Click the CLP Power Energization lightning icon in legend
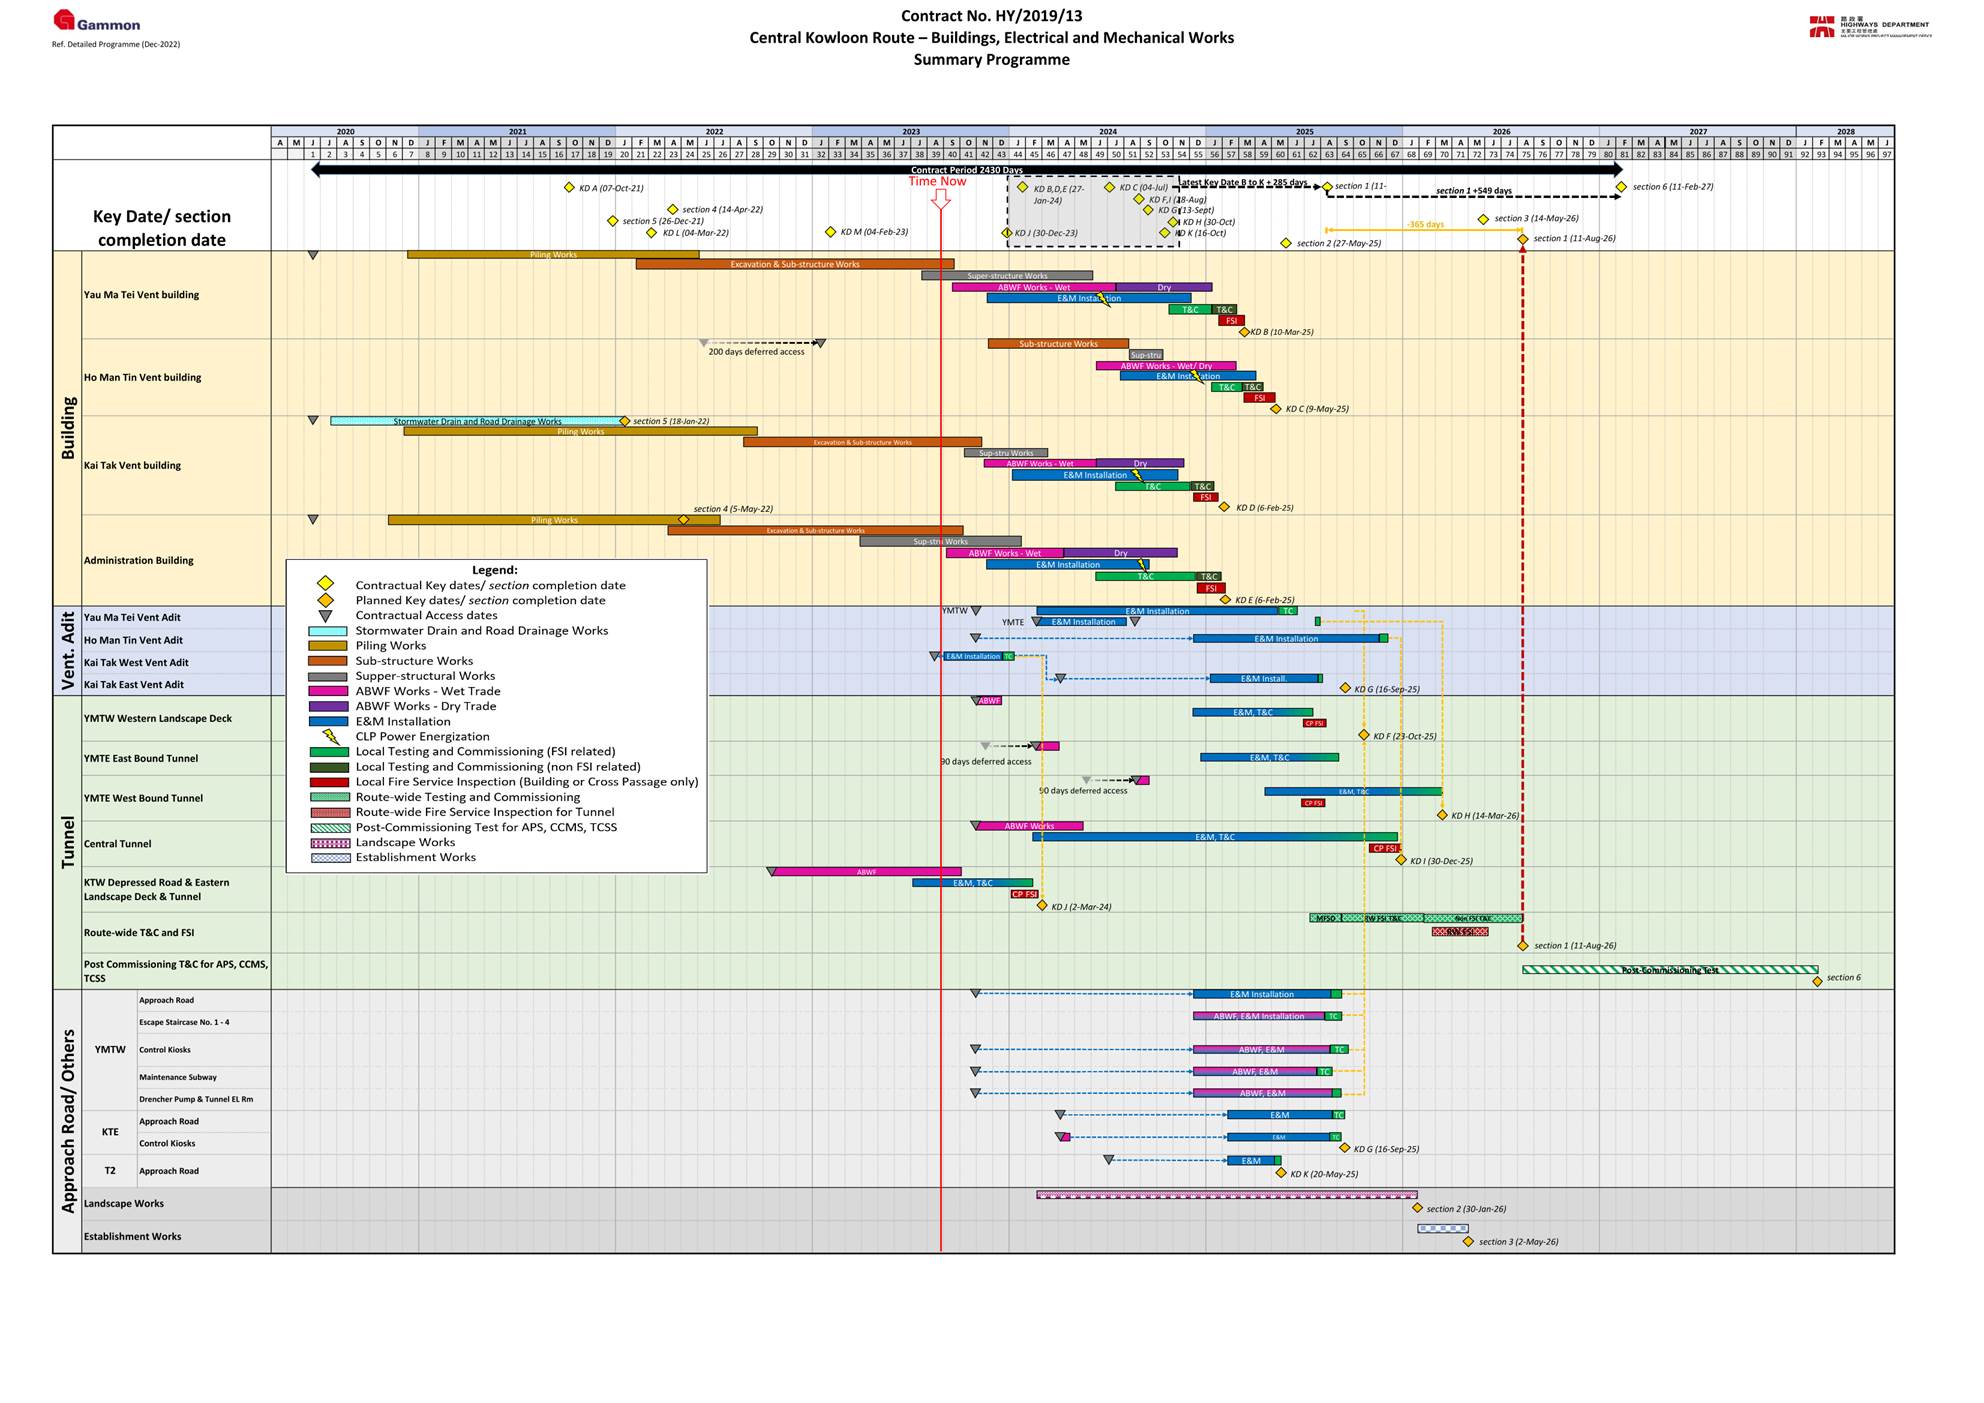This screenshot has height=1403, width=1984. pyautogui.click(x=330, y=737)
